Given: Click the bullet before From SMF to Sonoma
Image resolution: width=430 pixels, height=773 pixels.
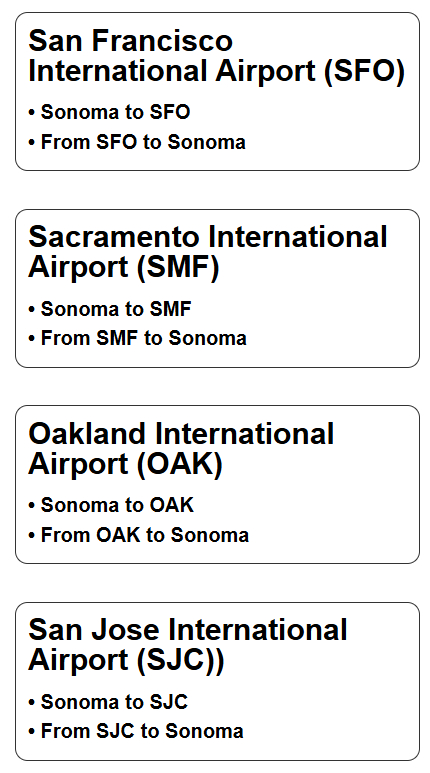Looking at the screenshot, I should pyautogui.click(x=32, y=339).
